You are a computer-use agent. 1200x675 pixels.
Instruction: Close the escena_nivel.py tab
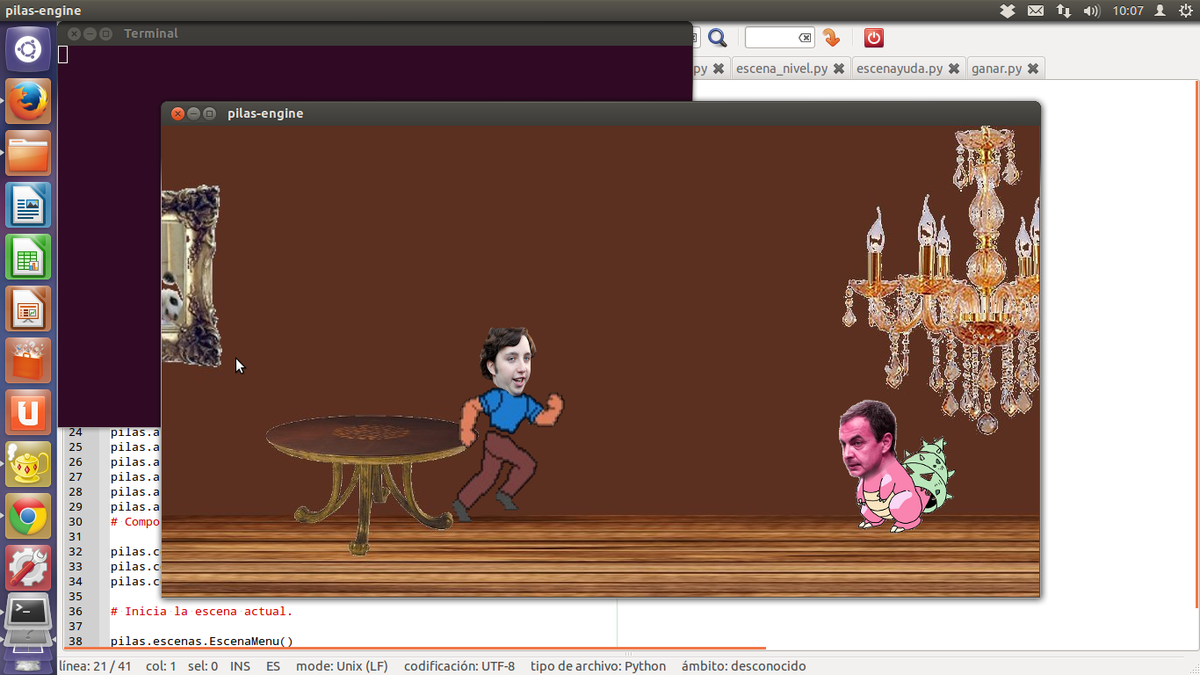(x=838, y=69)
